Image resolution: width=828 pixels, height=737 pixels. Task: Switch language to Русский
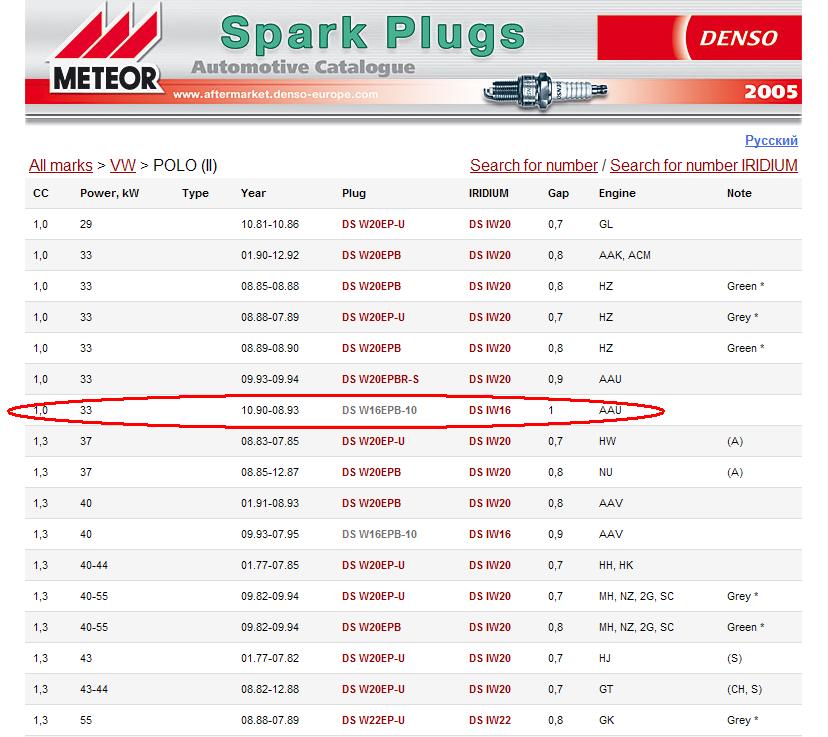point(771,140)
